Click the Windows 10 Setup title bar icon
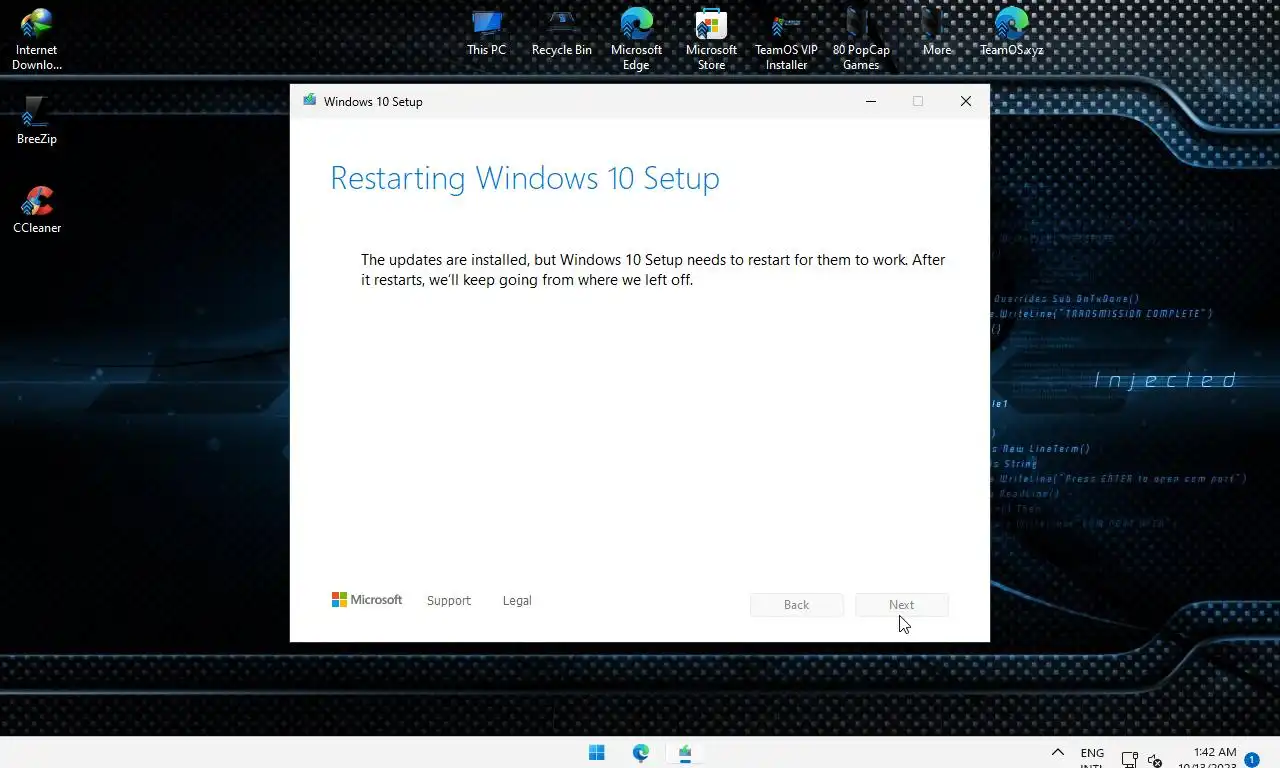This screenshot has height=768, width=1280. pyautogui.click(x=310, y=101)
